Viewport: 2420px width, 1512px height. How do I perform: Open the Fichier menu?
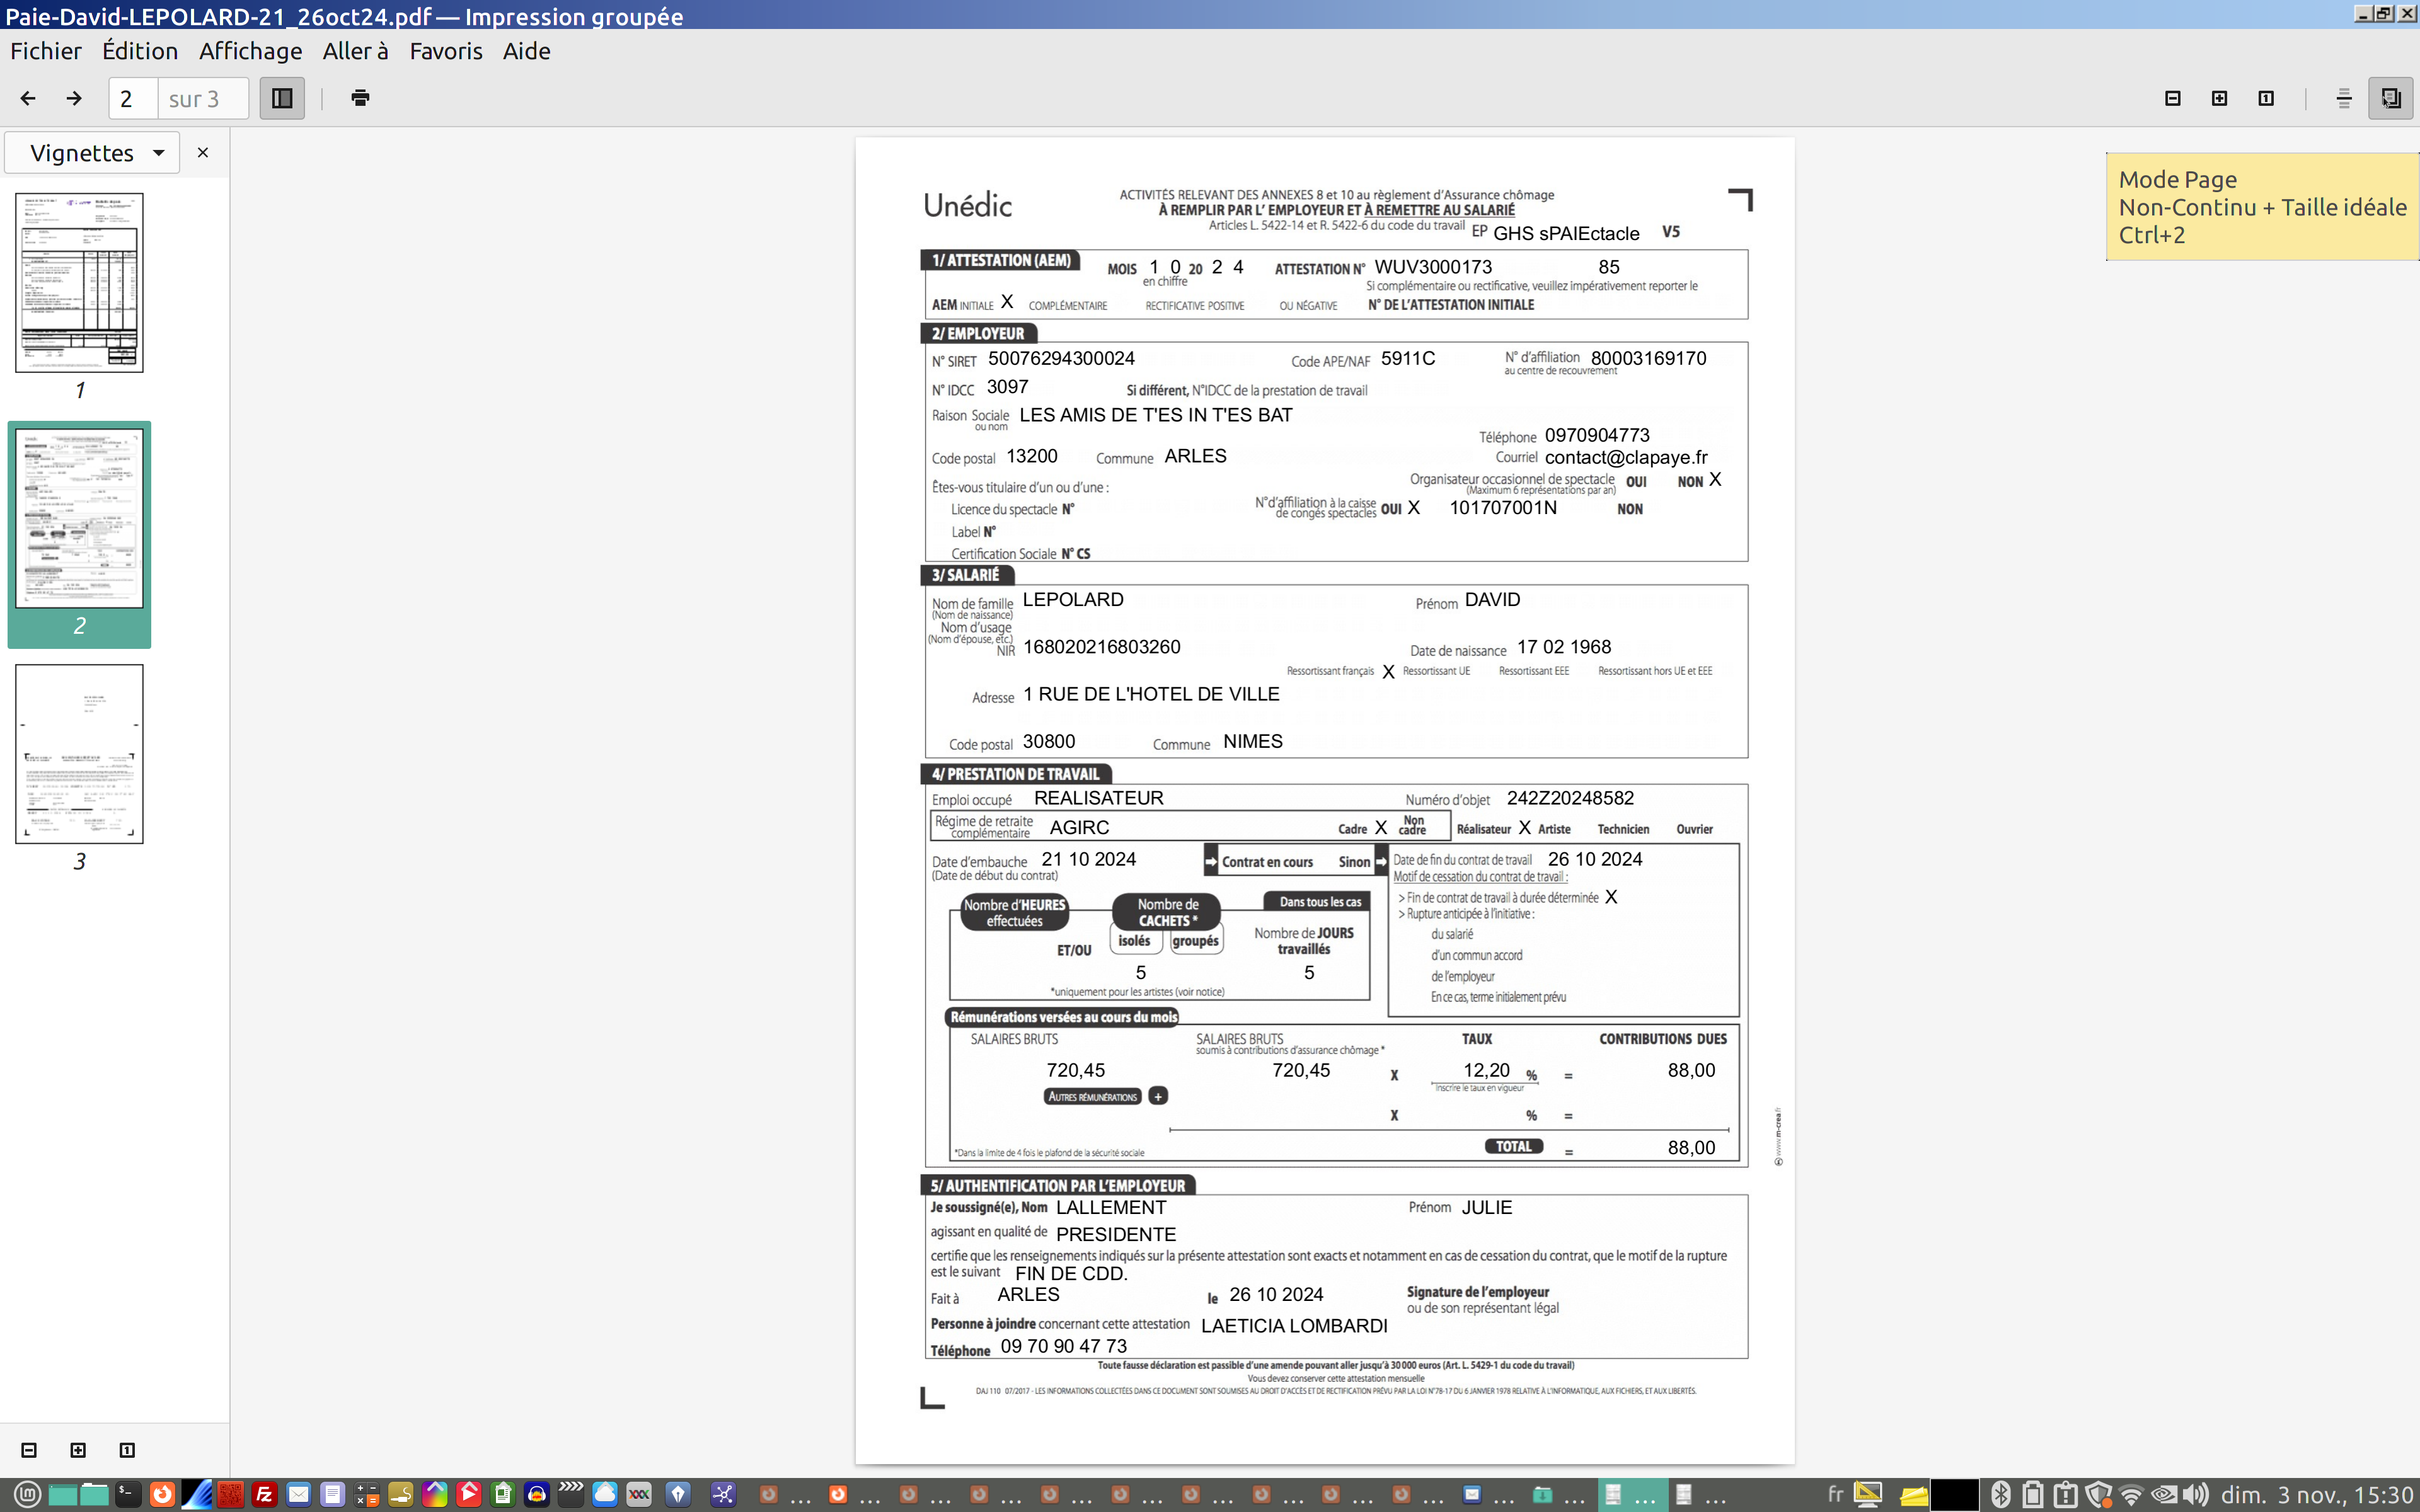[x=46, y=51]
